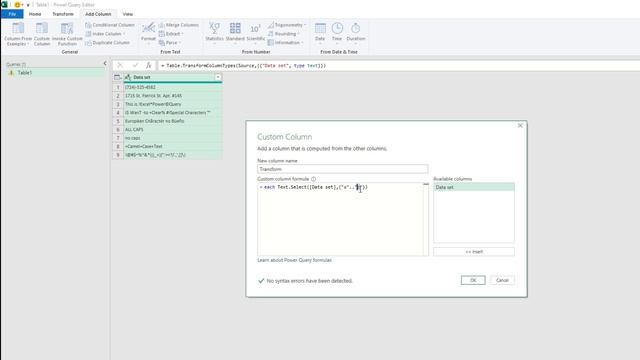
Task: Open Information dropdown
Action: click(285, 42)
